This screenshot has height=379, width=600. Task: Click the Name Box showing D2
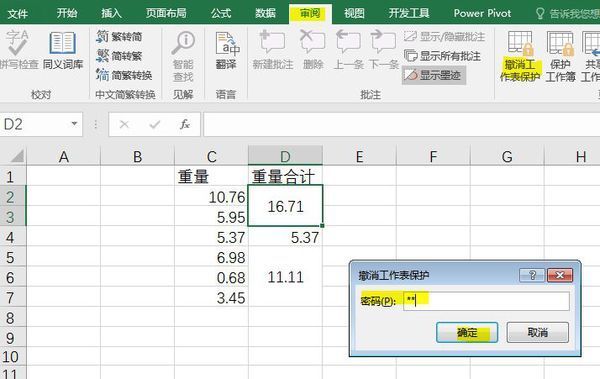[x=34, y=124]
